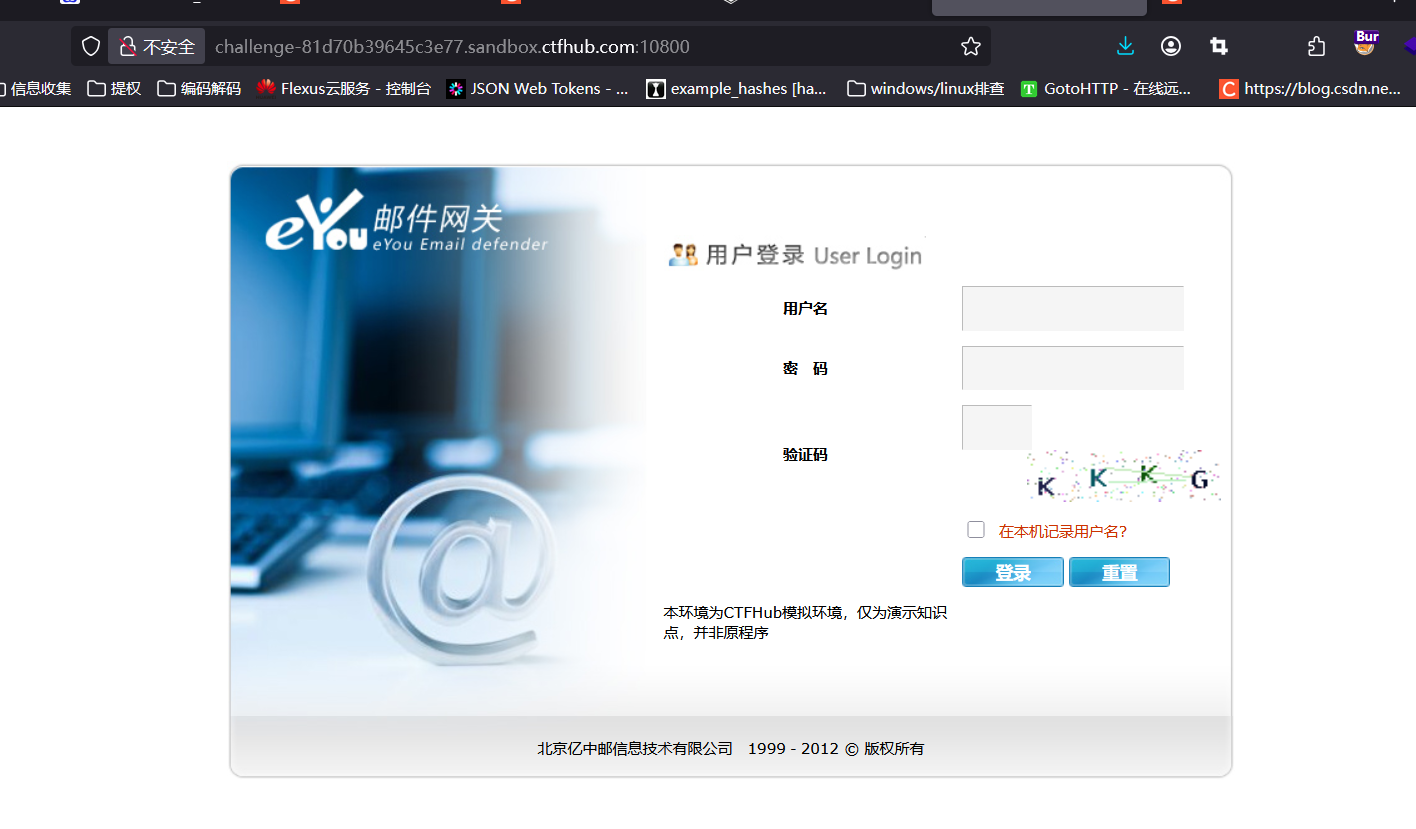Open the Flexus云服务 控制台 bookmark

[343, 89]
